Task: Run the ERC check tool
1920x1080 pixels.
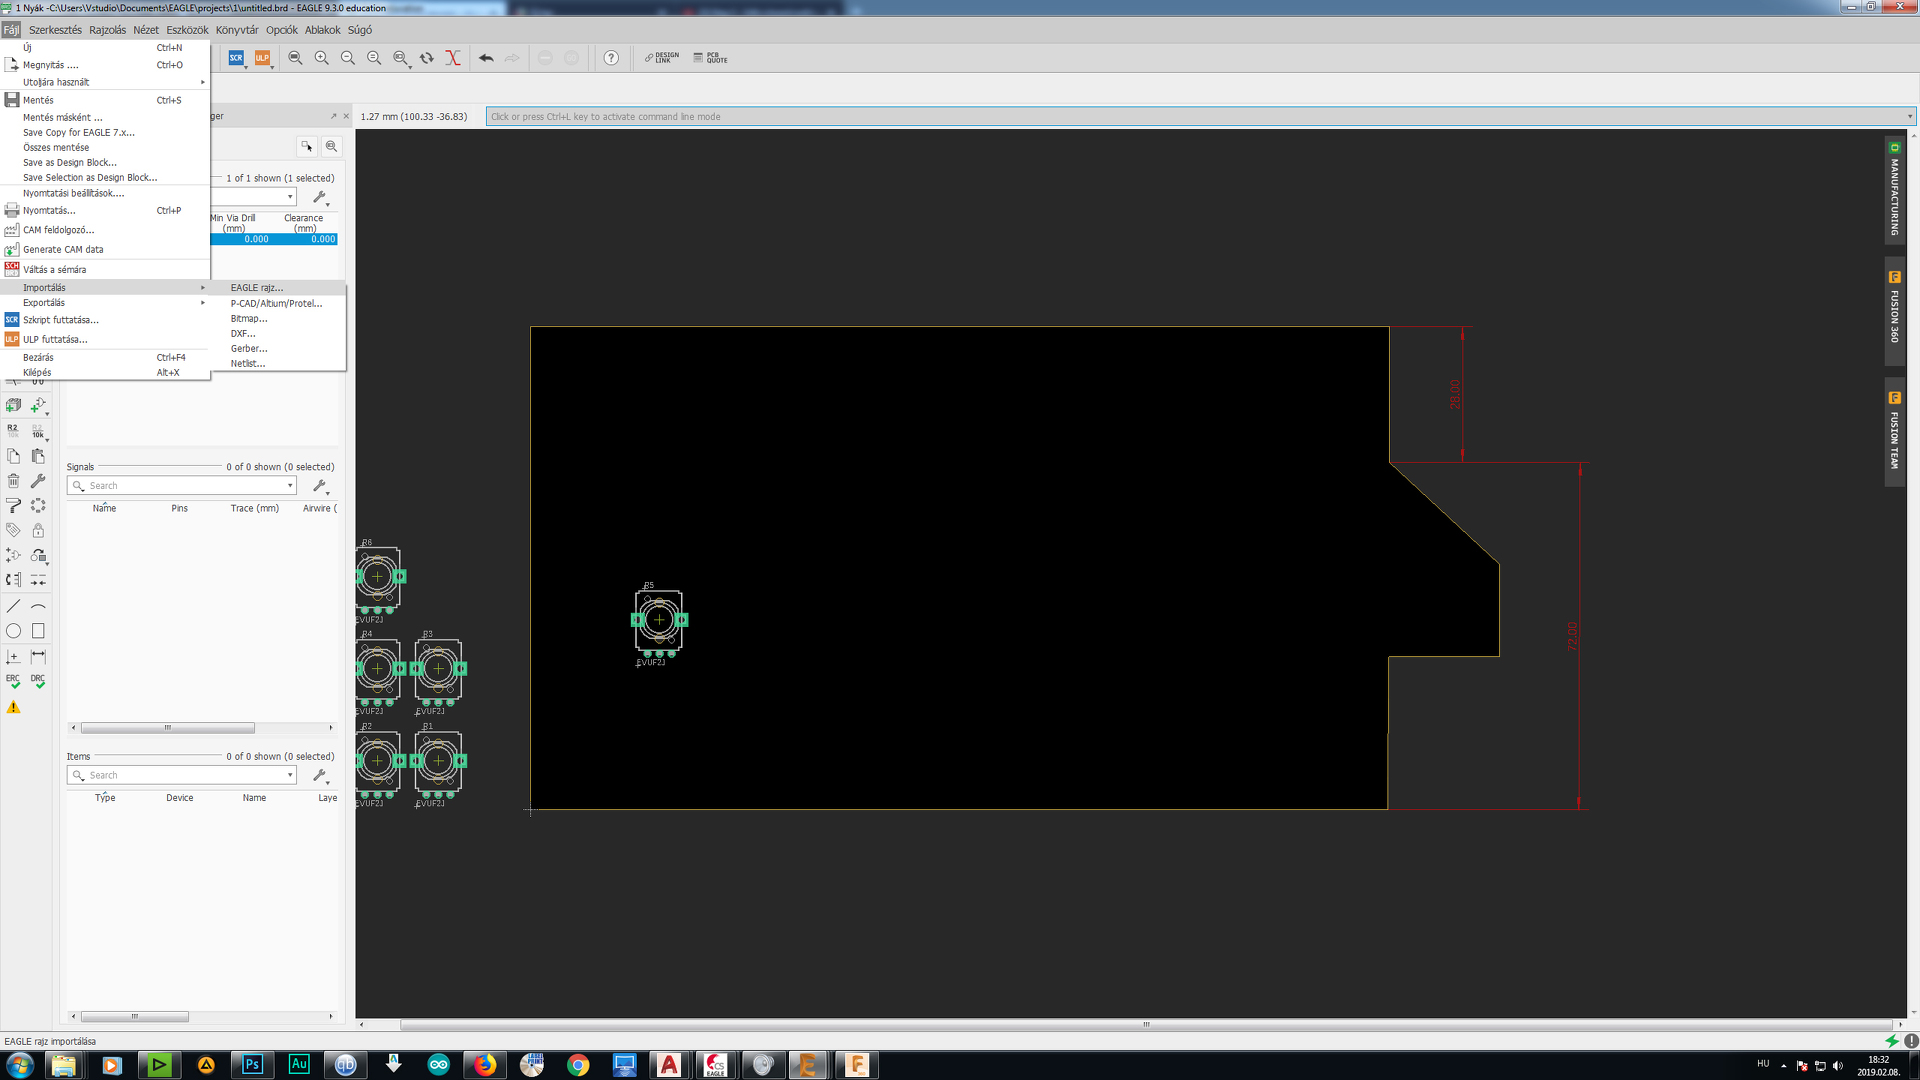Action: (x=13, y=681)
